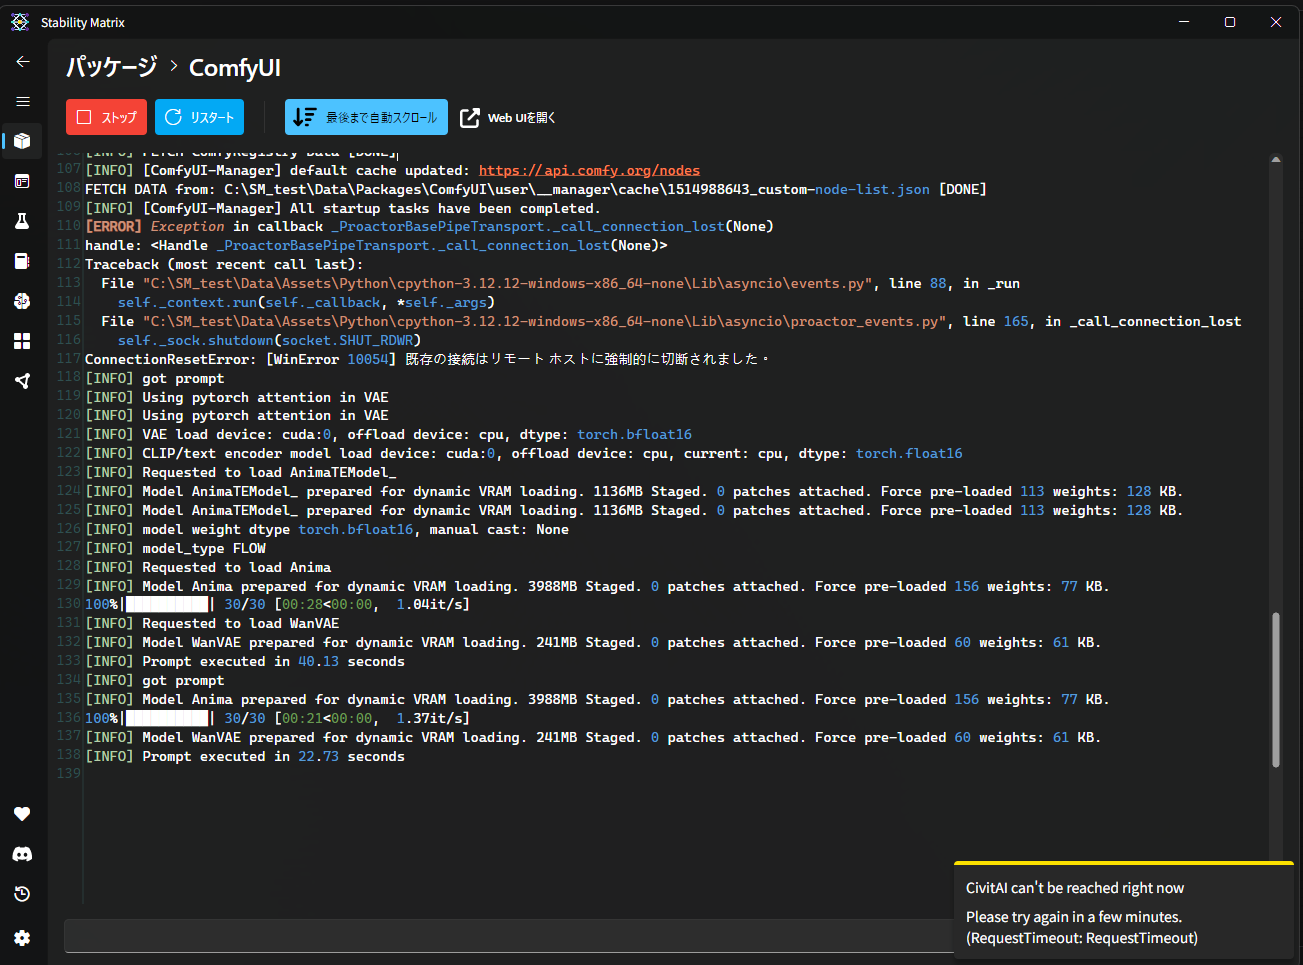This screenshot has width=1303, height=965.
Task: Open the Discord icon in the sidebar
Action: (x=22, y=854)
